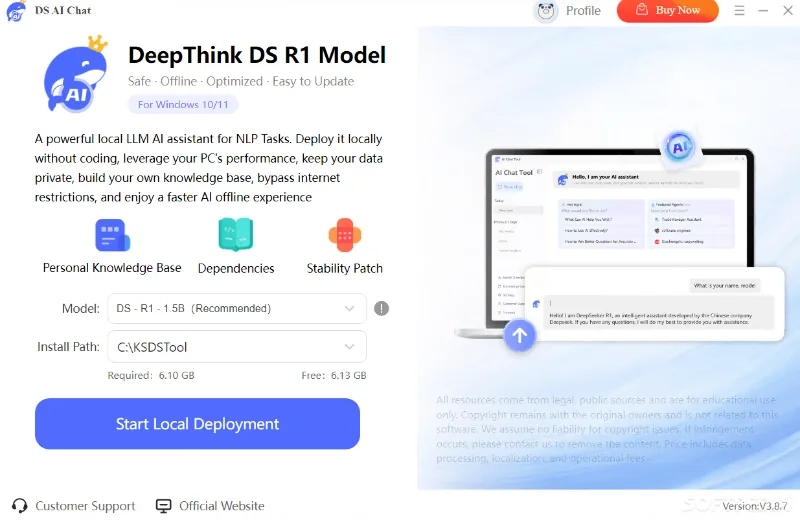Screen dimensions: 800x520
Task: Click the floating AI bubble on laptop preview
Action: point(679,147)
